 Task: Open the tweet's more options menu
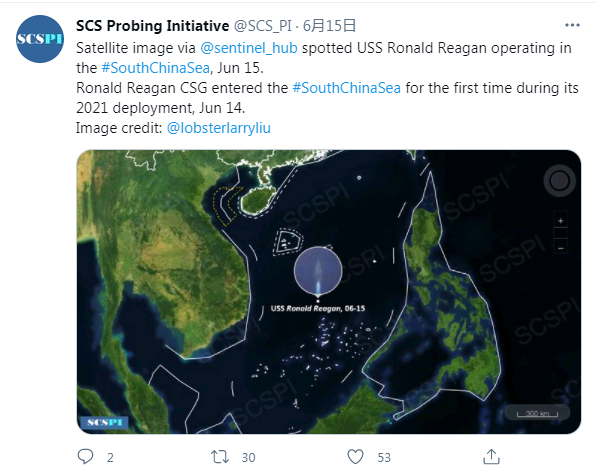[x=572, y=25]
